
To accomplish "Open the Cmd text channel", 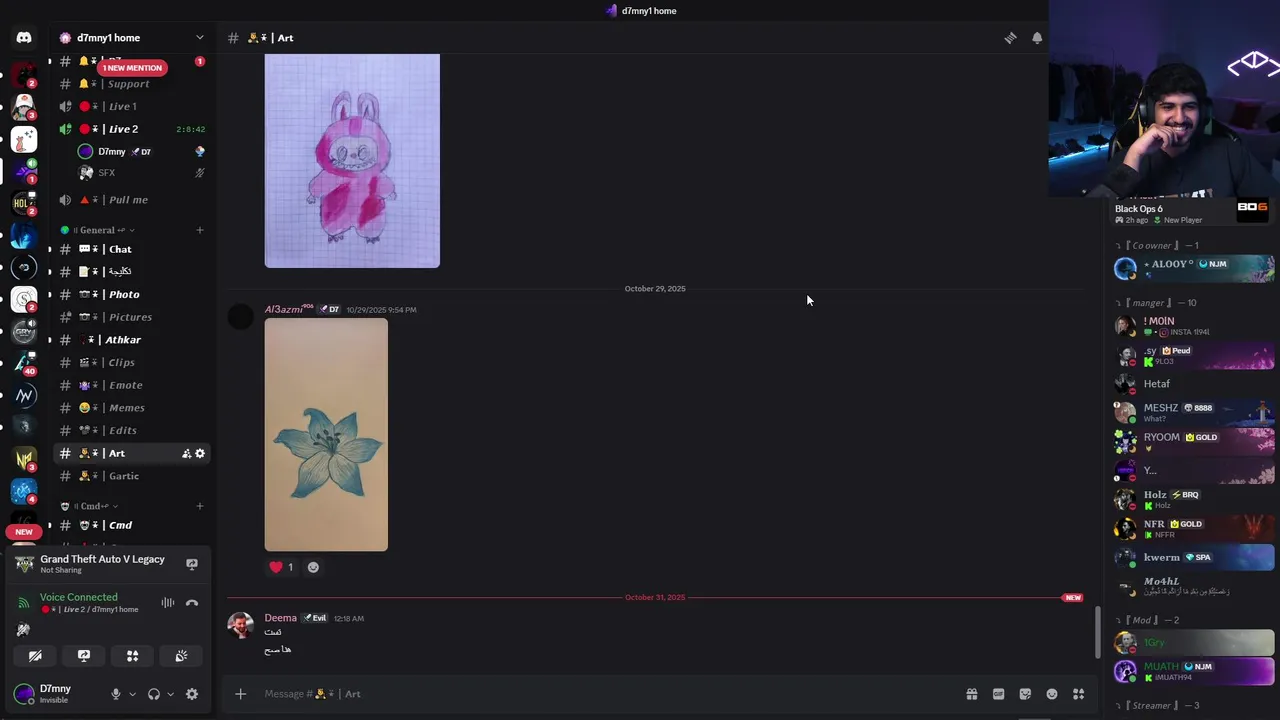I will click(x=132, y=525).
